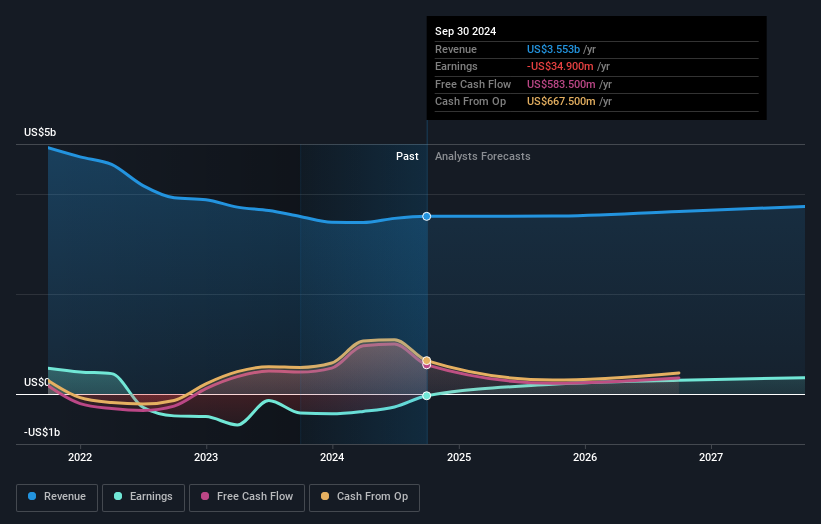Click the pink Free Cash Flow data point
The width and height of the screenshot is (821, 524).
(x=427, y=365)
